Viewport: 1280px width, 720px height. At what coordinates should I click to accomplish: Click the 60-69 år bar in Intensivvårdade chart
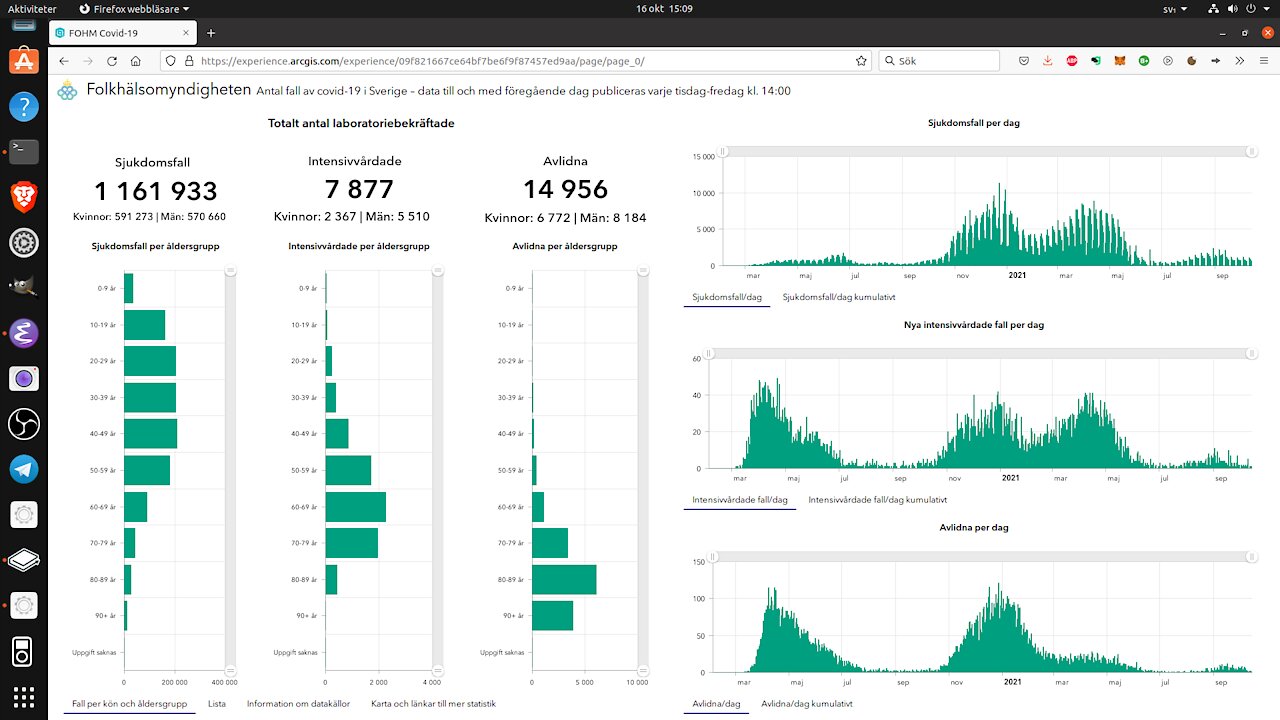356,506
